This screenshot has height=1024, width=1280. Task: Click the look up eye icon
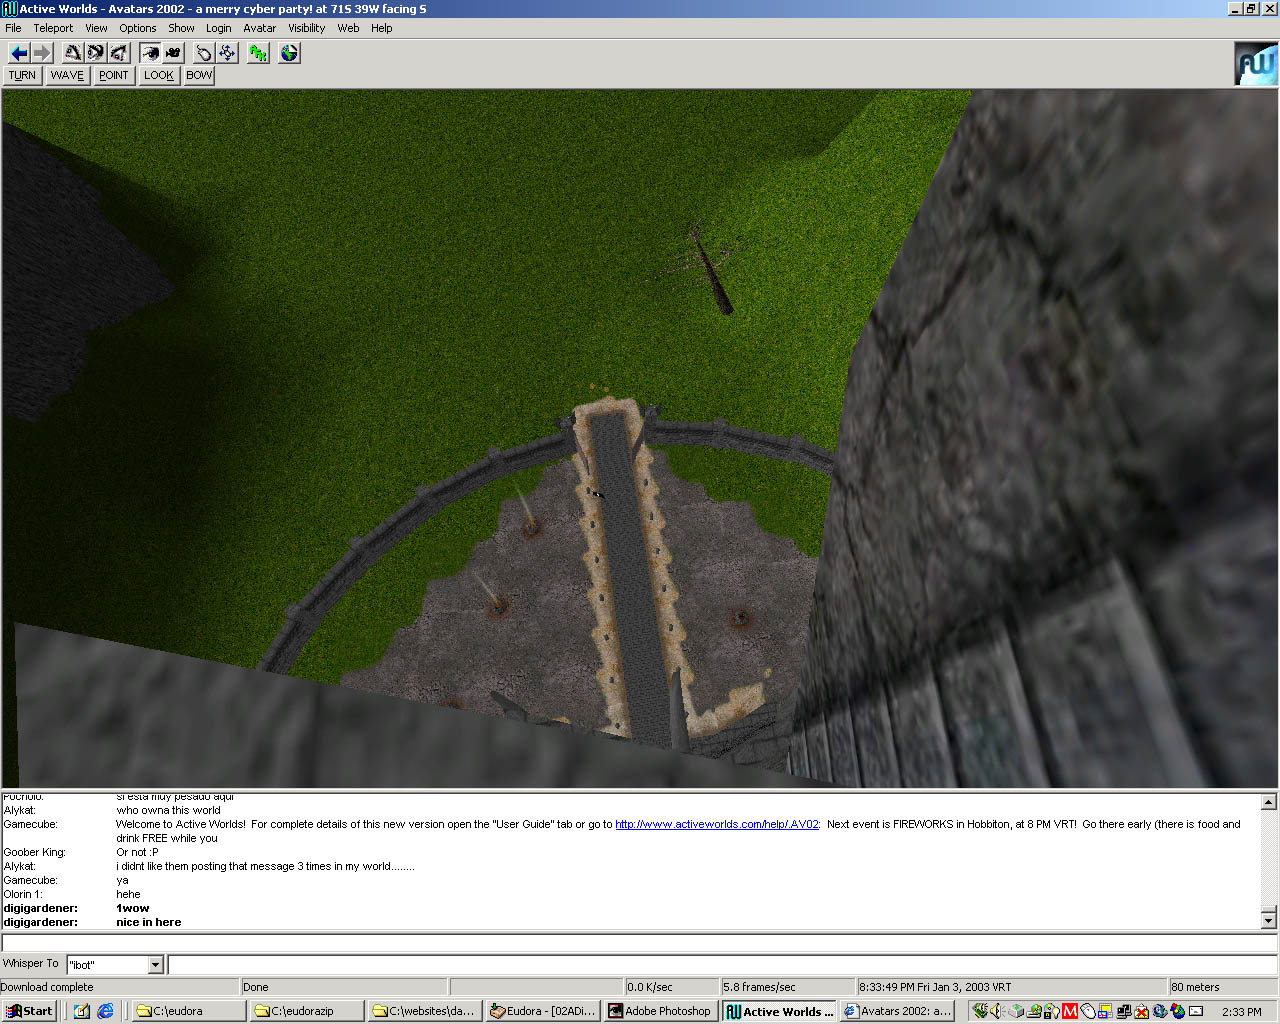tap(72, 53)
